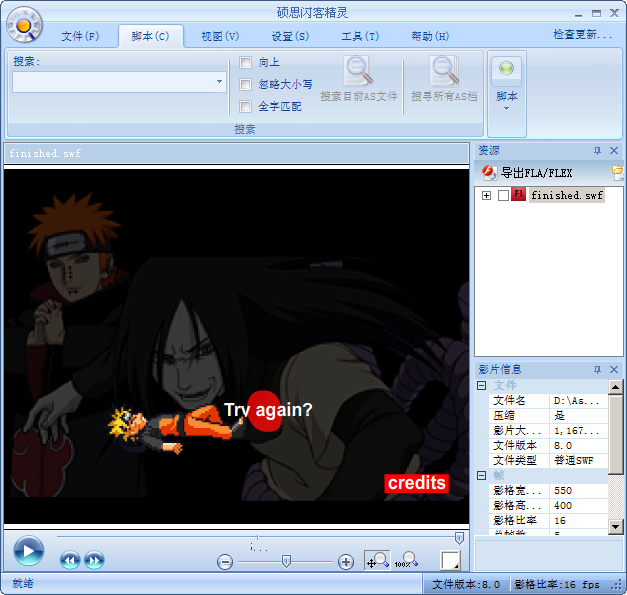The height and width of the screenshot is (595, 627).
Task: Click the zoom in plus button
Action: coord(346,562)
